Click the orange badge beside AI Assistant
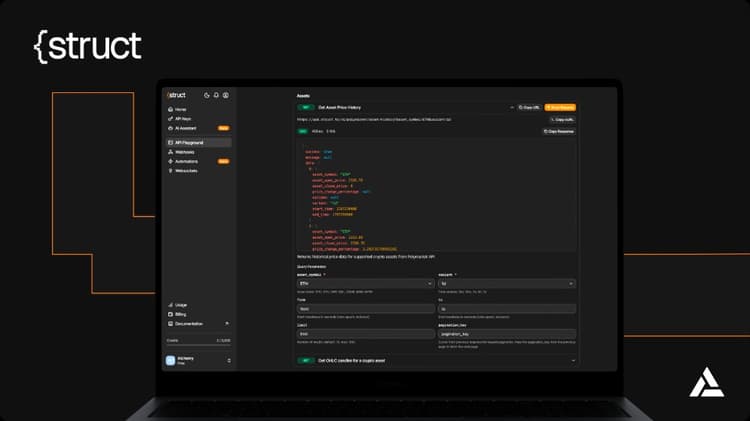The height and width of the screenshot is (421, 750). point(223,128)
